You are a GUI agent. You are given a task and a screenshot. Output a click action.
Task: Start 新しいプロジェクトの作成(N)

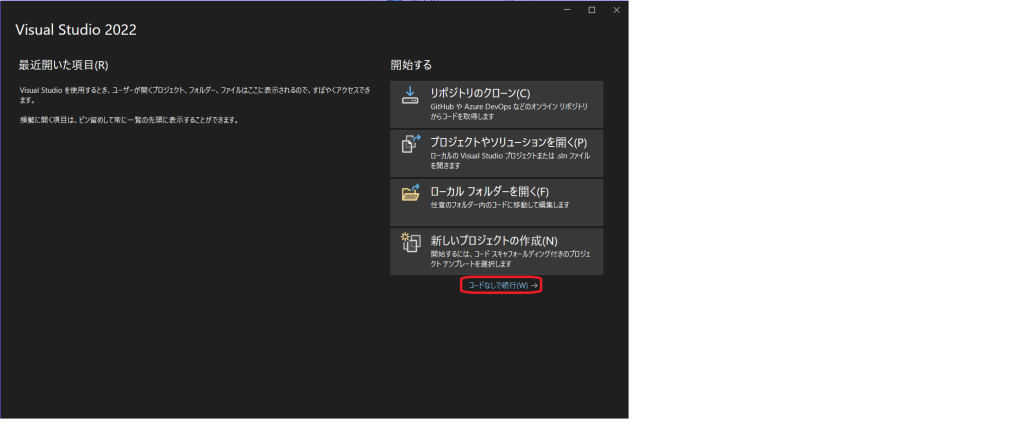(x=493, y=240)
